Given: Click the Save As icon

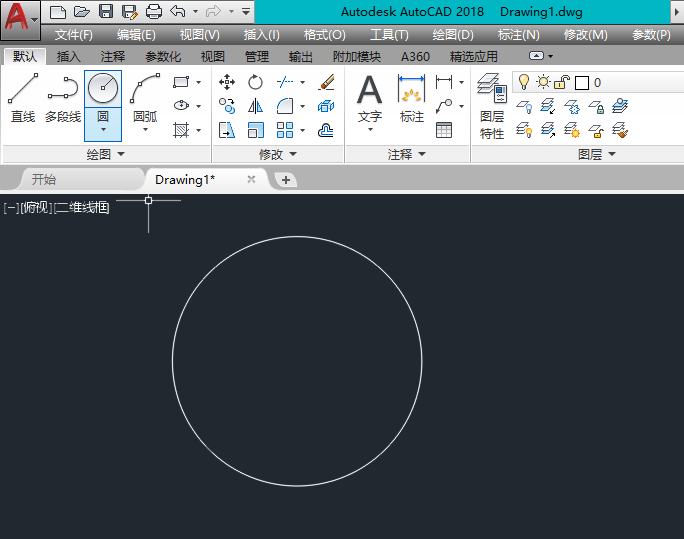Looking at the screenshot, I should [x=130, y=12].
